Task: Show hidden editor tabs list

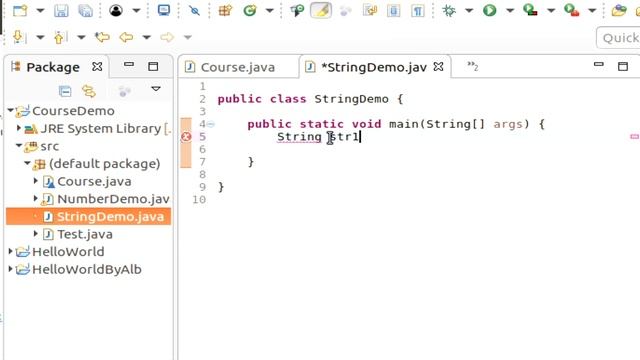Action: [x=472, y=66]
